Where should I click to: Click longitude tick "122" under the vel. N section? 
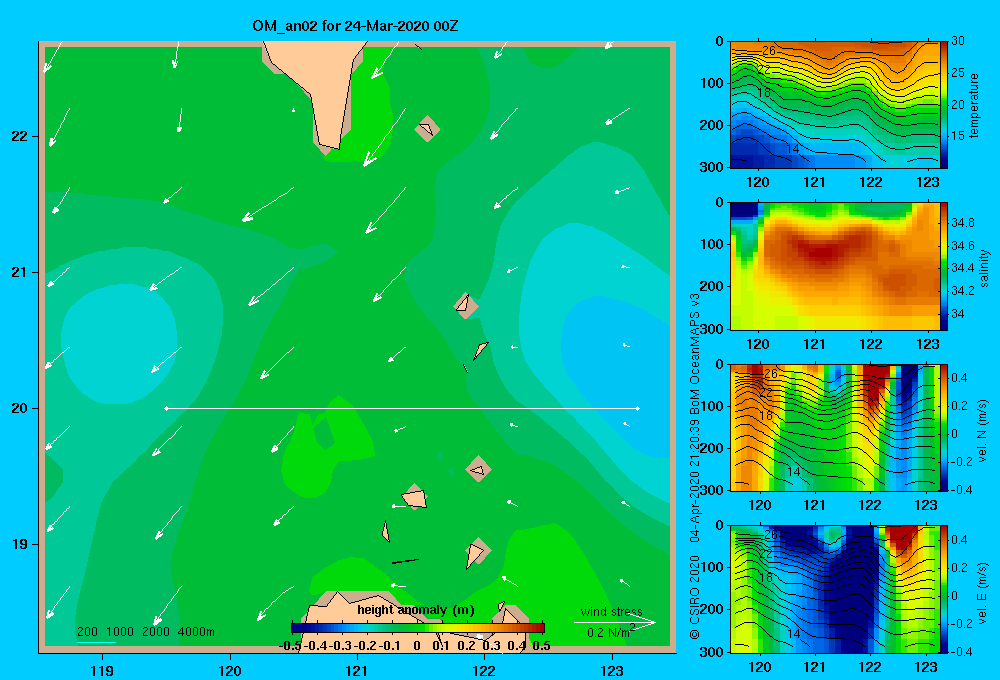pos(870,505)
